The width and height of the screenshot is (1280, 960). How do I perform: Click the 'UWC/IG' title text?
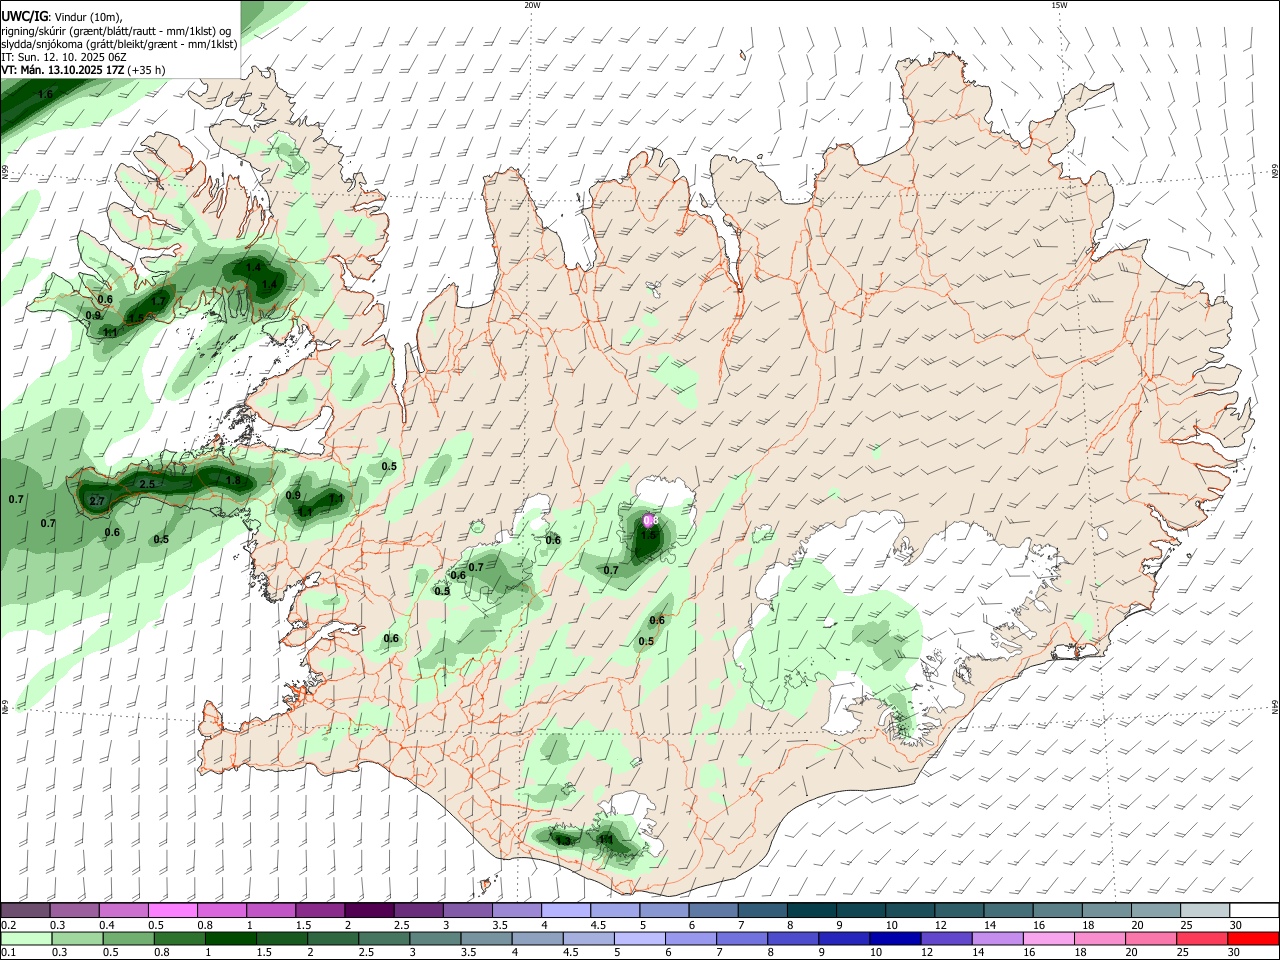point(23,16)
